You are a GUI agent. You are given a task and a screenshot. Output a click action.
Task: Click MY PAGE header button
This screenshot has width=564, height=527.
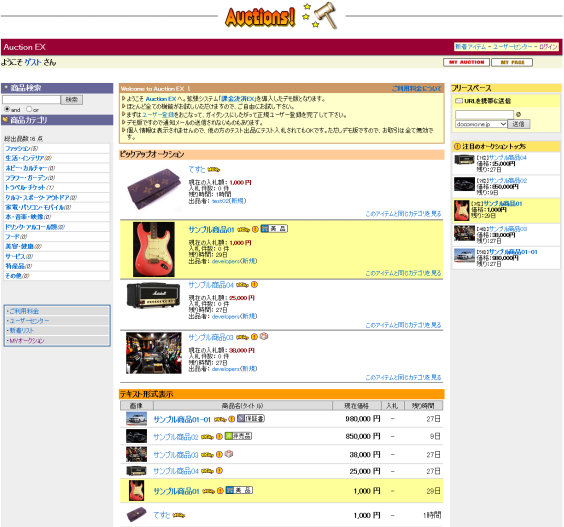[x=512, y=62]
